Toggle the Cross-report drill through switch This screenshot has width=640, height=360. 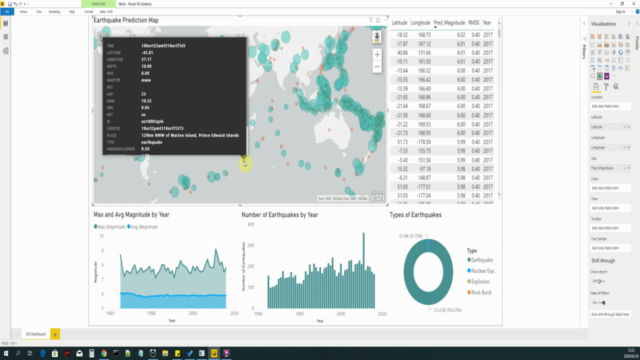point(601,281)
